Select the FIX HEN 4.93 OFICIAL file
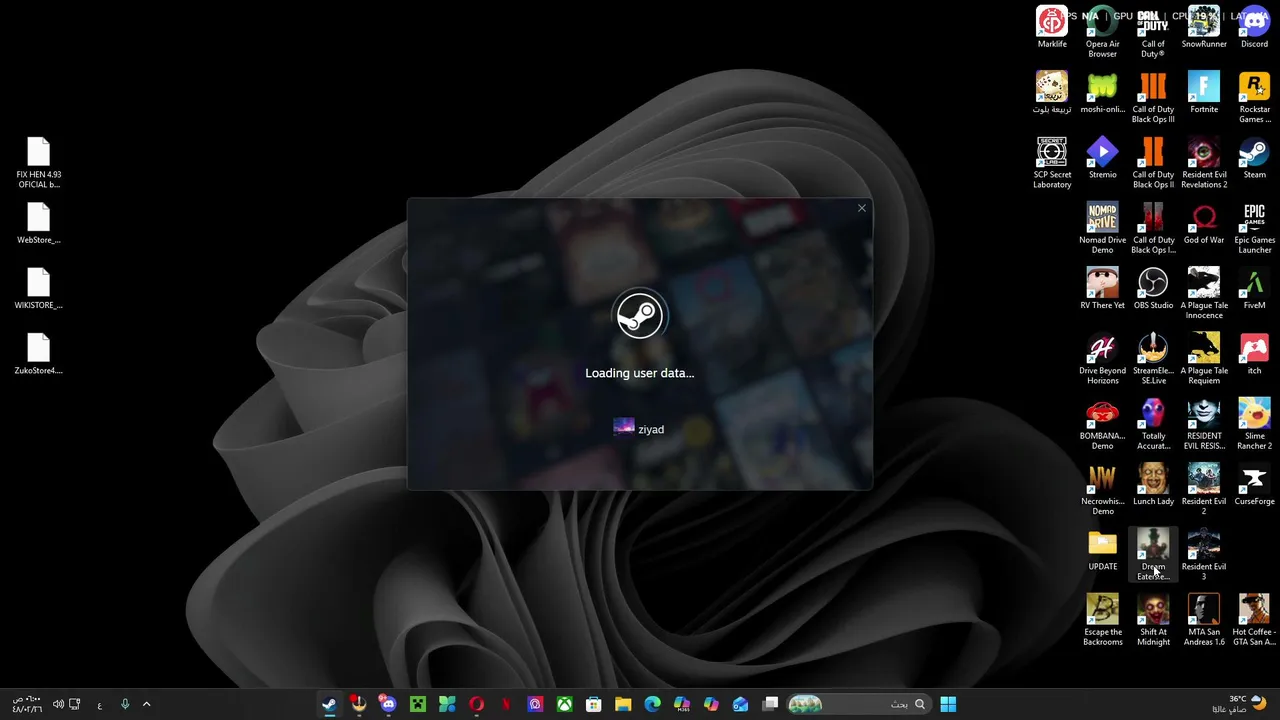The height and width of the screenshot is (720, 1280). pos(39,163)
